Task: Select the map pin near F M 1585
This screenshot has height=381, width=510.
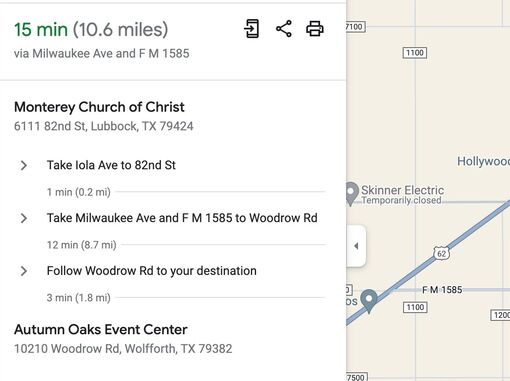Action: 369,301
